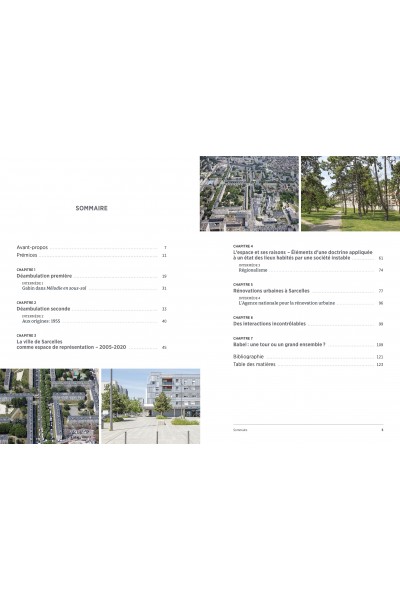Click the pine tree park photo
Screen dimensions: 400x600
pos(351,194)
